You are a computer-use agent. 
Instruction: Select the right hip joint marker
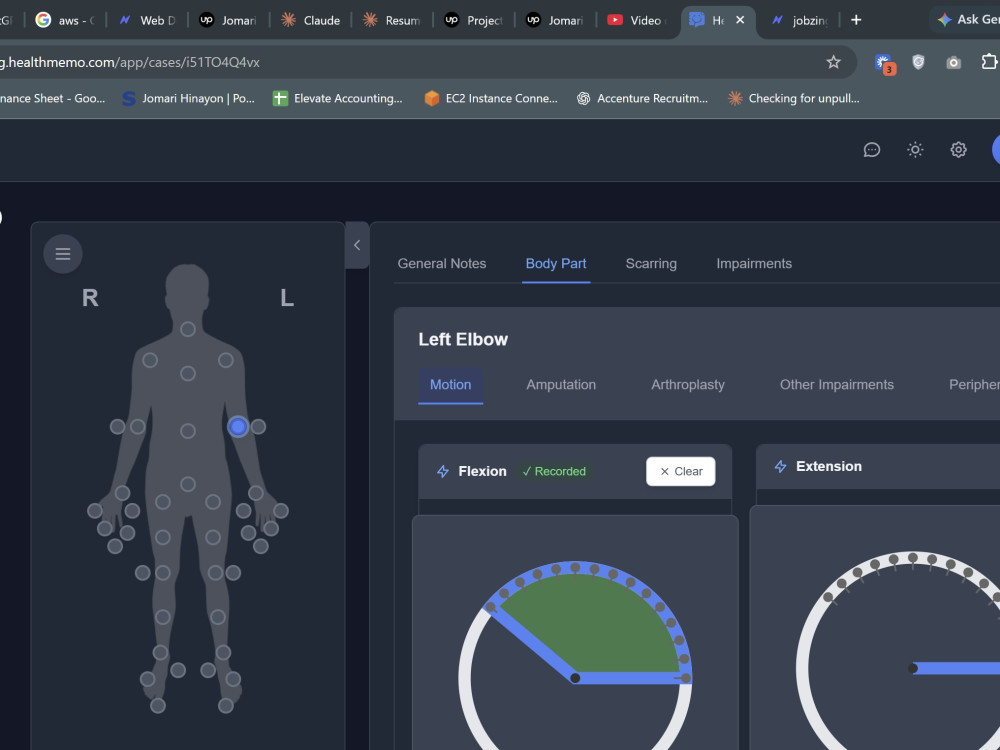163,502
